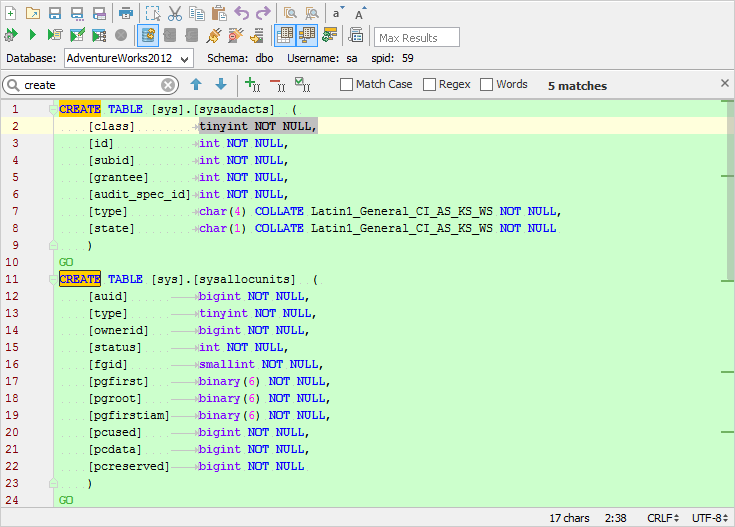Viewport: 735px width, 527px height.
Task: Click '[sysaudacts]' table name on line 1
Action: 234,109
